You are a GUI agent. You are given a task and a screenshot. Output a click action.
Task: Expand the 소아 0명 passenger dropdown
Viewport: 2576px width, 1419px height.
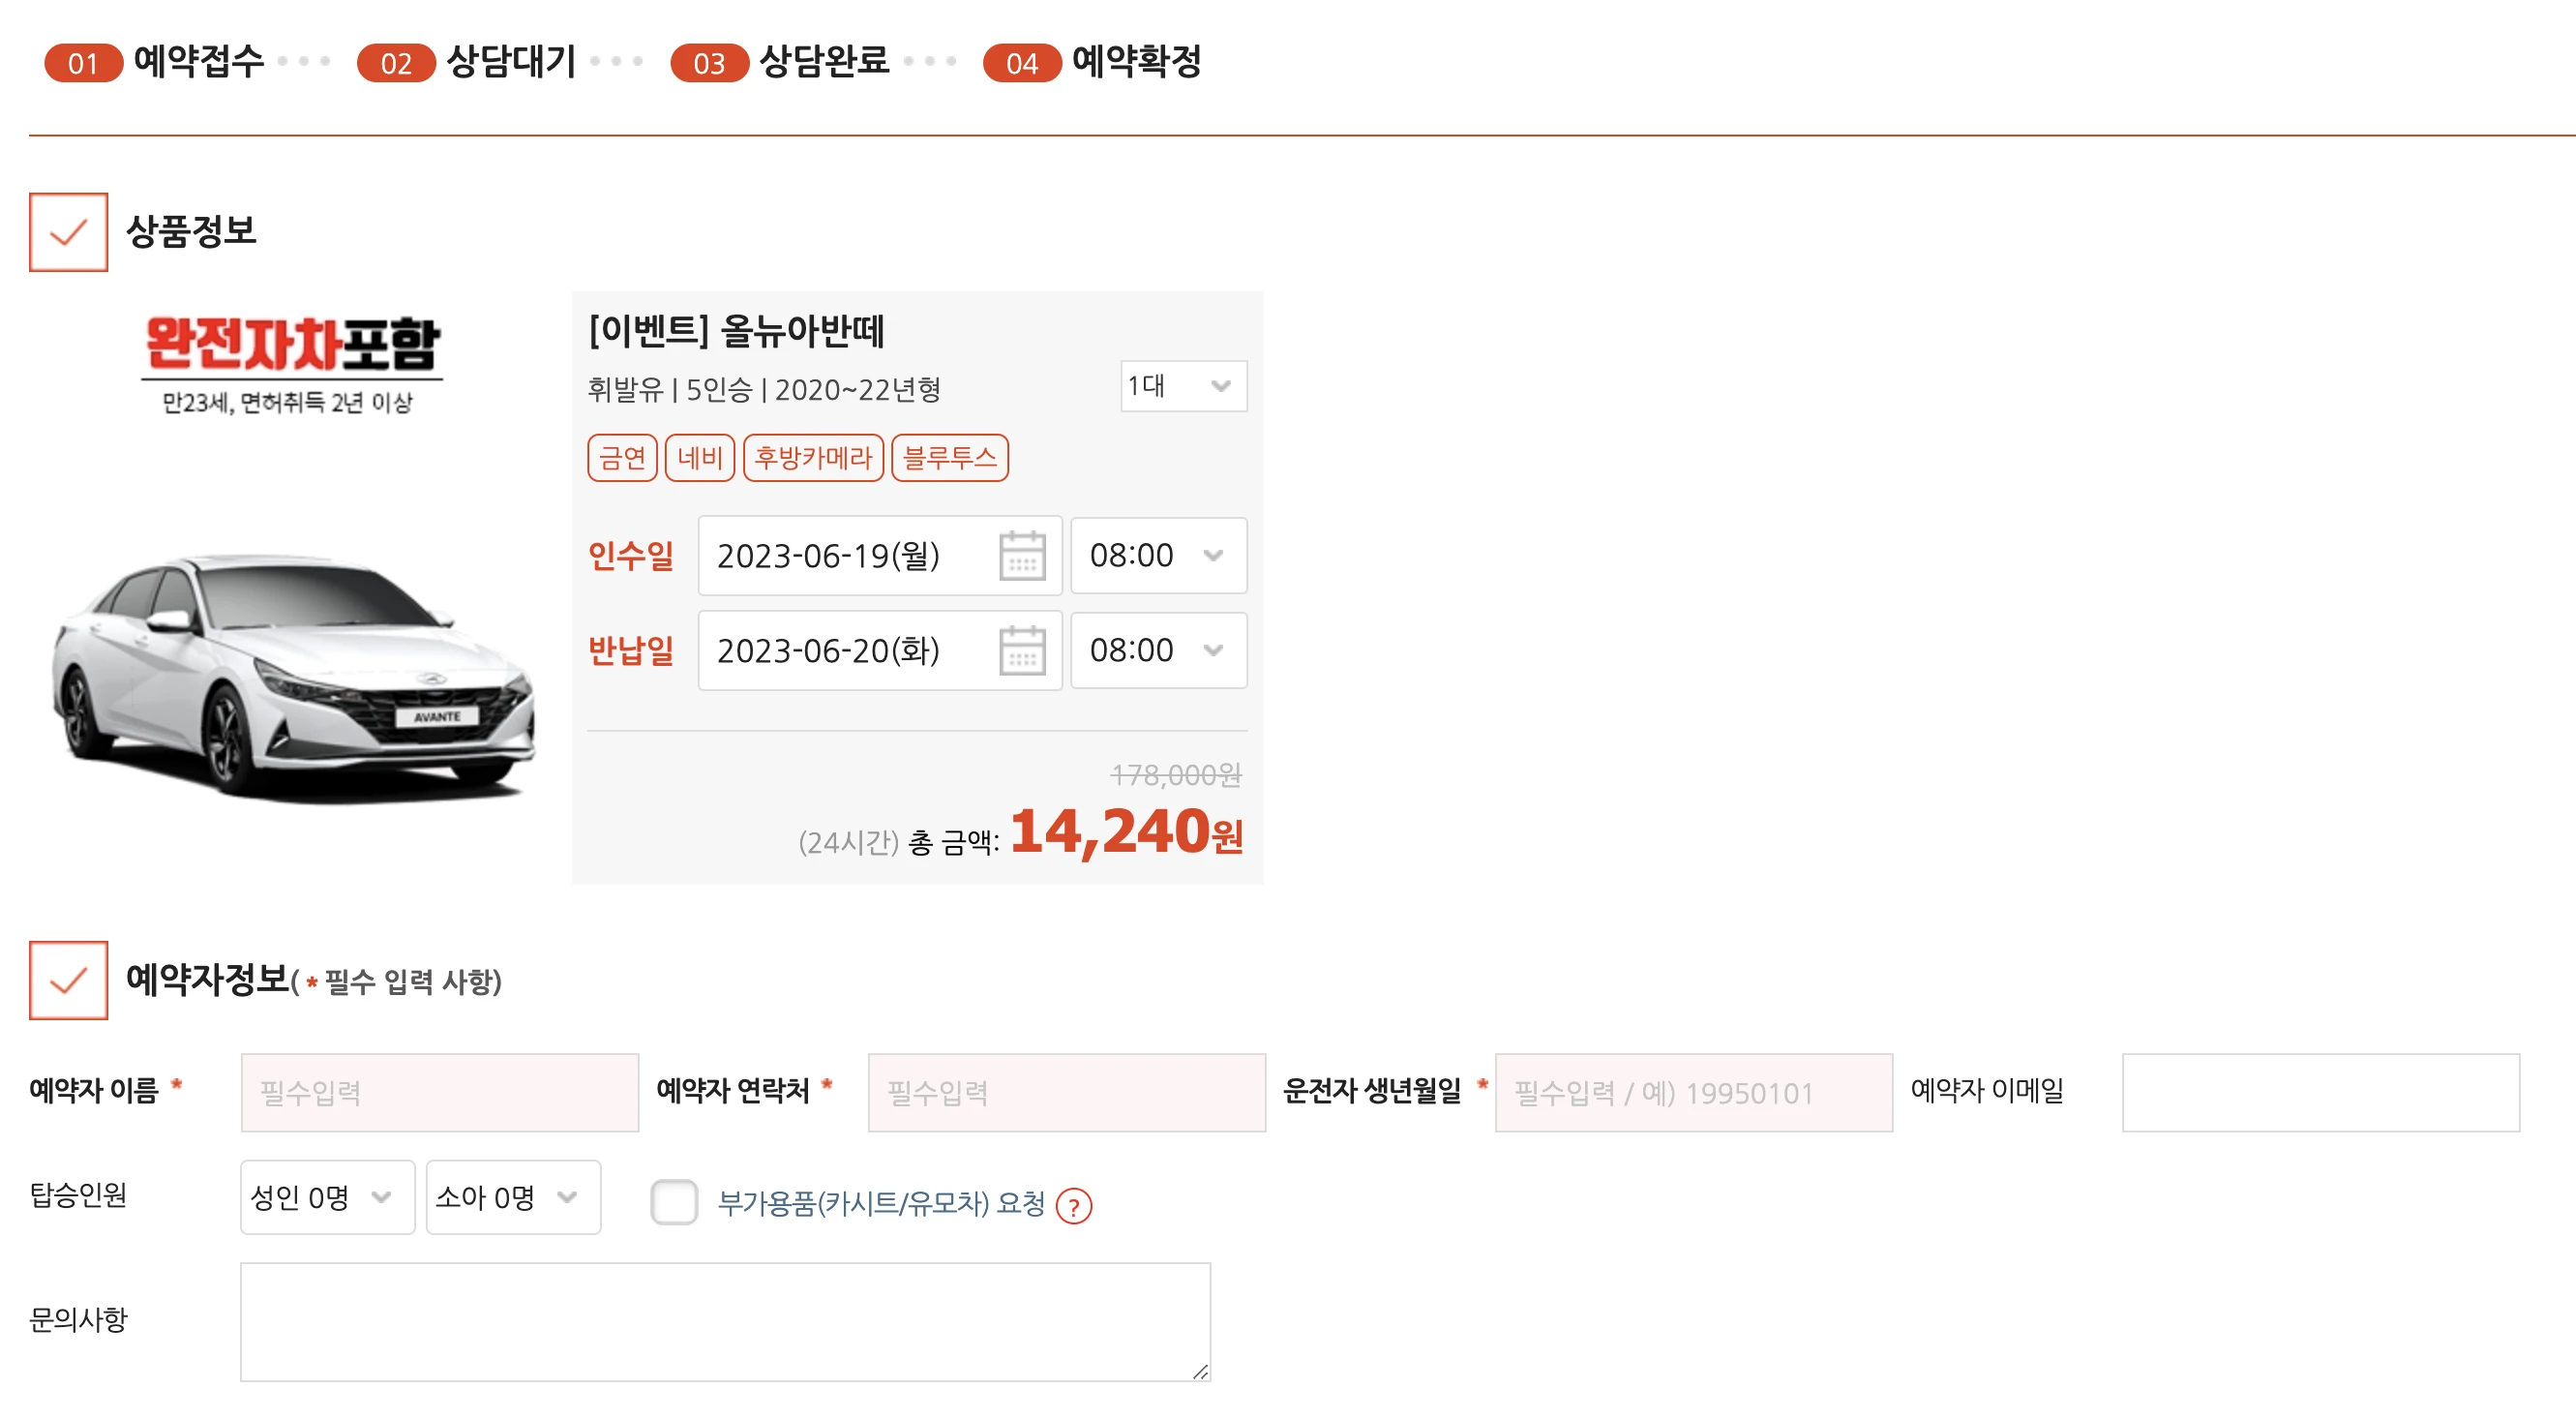click(512, 1197)
